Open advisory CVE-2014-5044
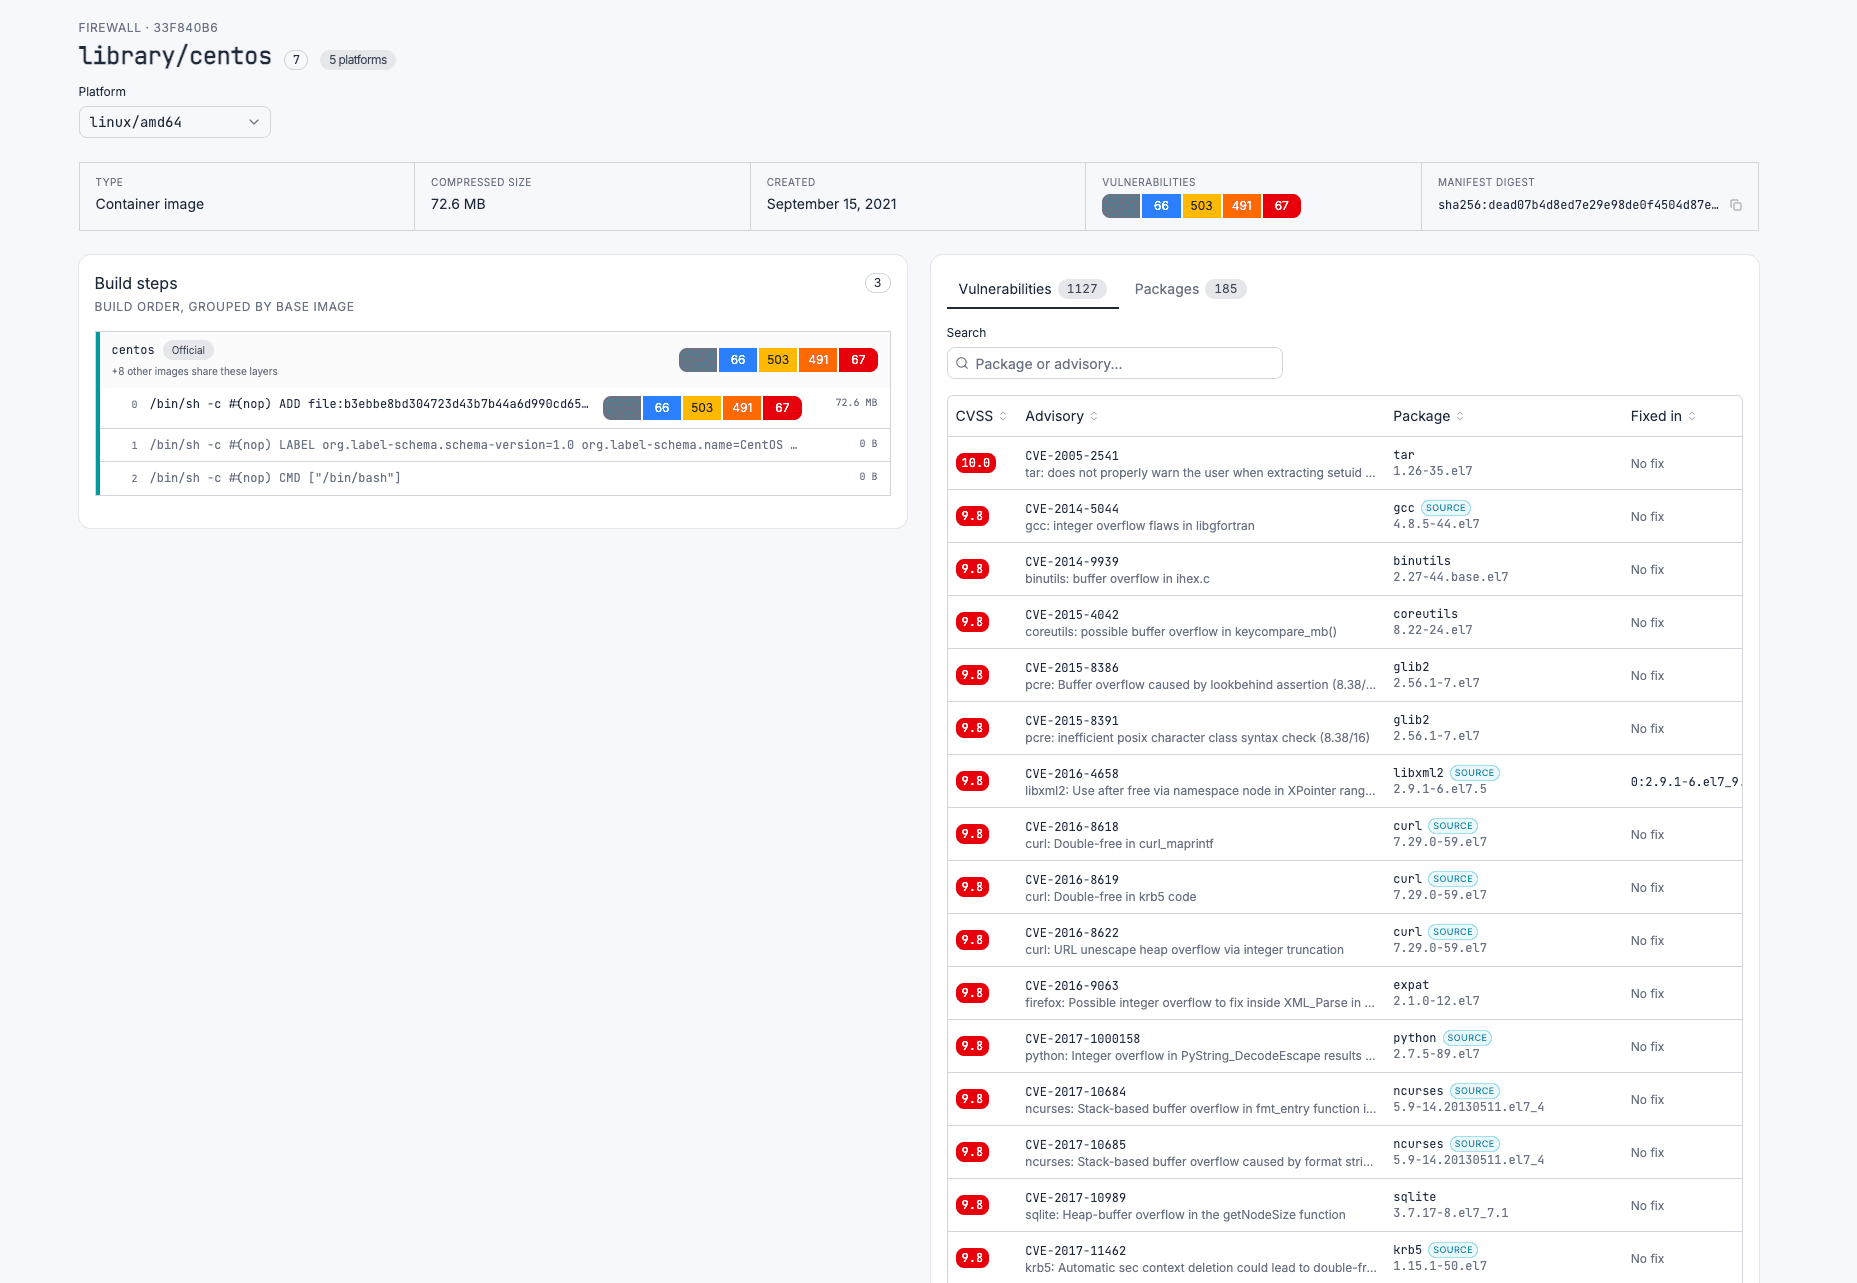Screen dimensions: 1857x1283 point(1072,509)
